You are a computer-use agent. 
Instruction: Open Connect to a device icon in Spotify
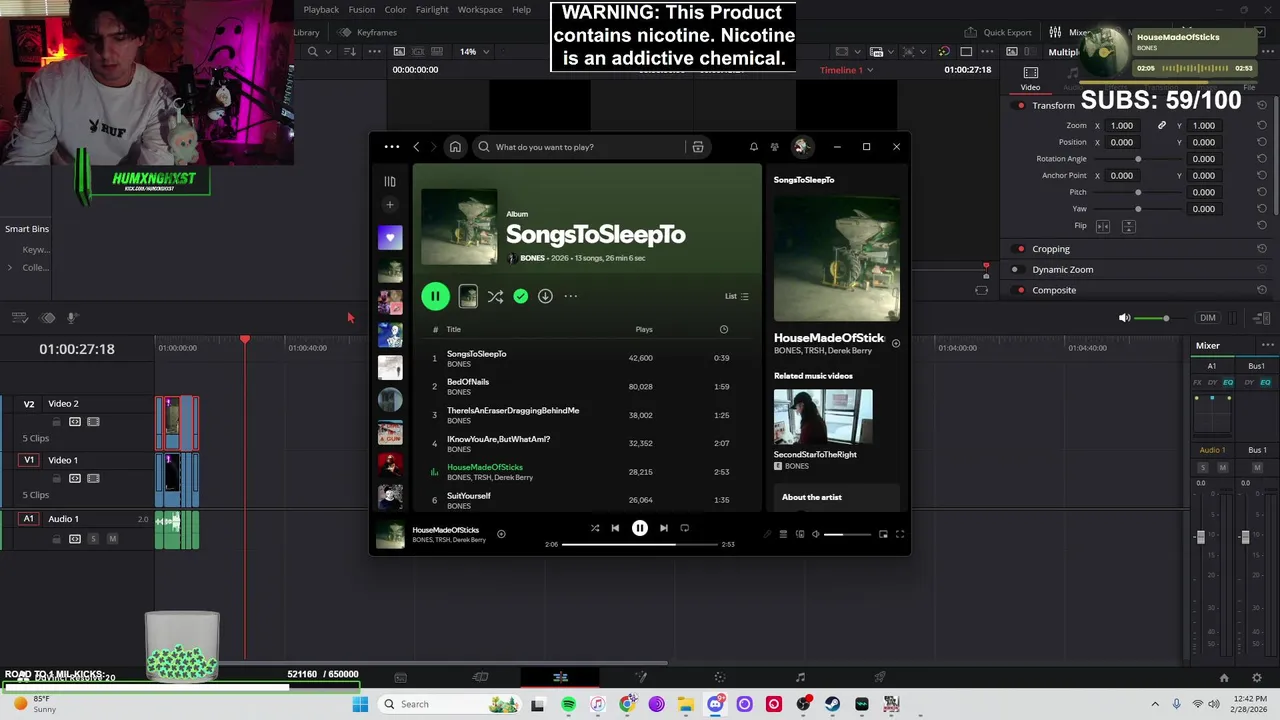[800, 534]
